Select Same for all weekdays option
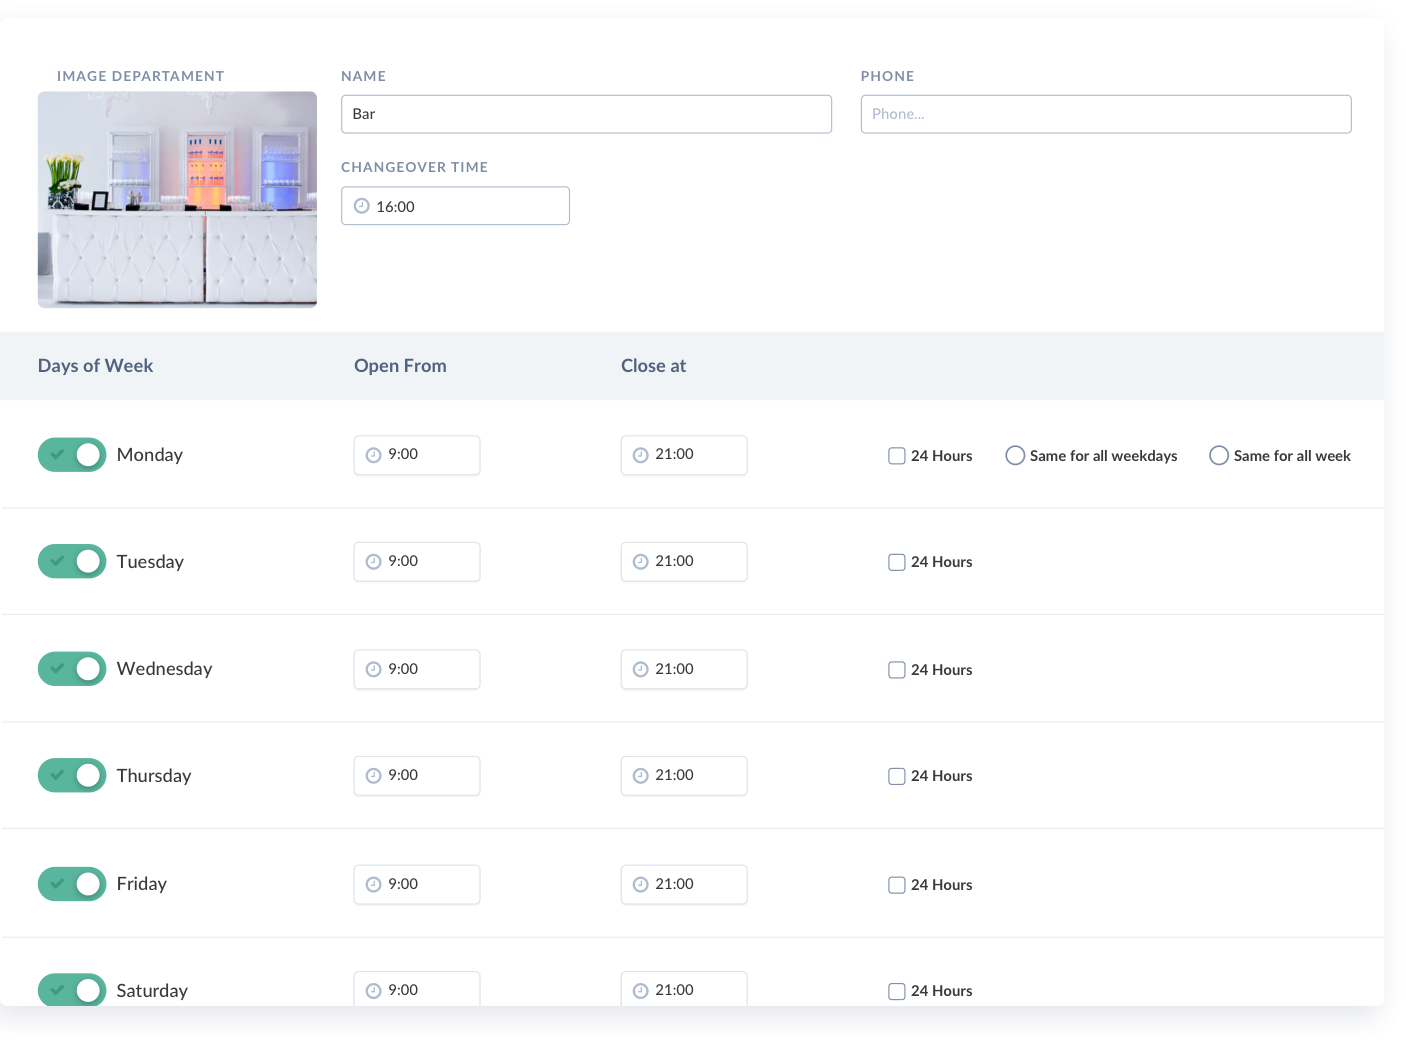 tap(1015, 456)
